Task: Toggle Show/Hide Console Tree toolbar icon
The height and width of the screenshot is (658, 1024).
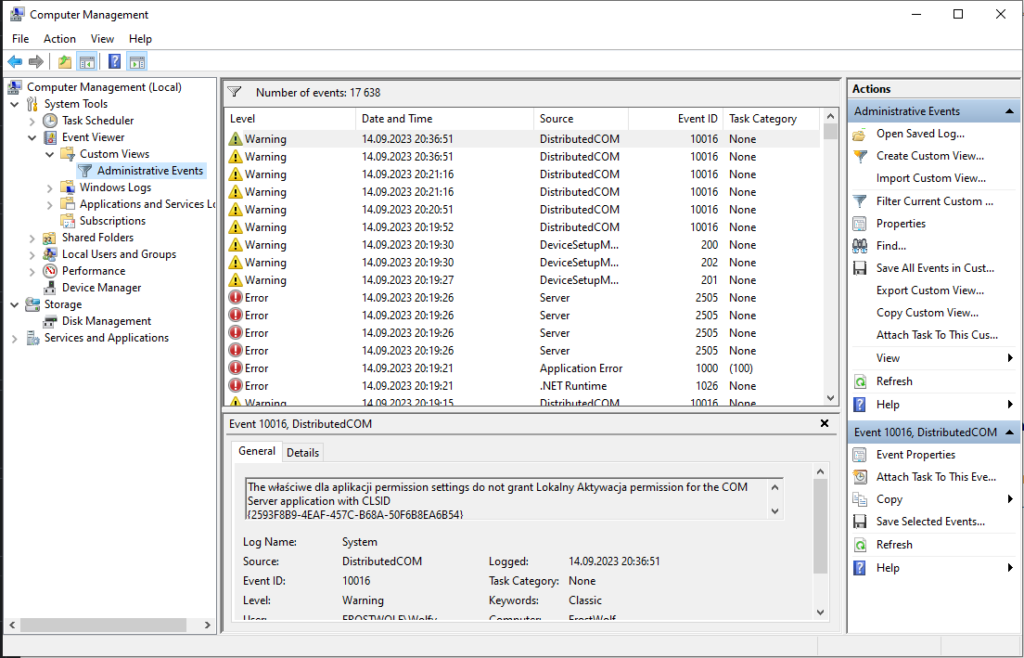Action: click(x=86, y=62)
